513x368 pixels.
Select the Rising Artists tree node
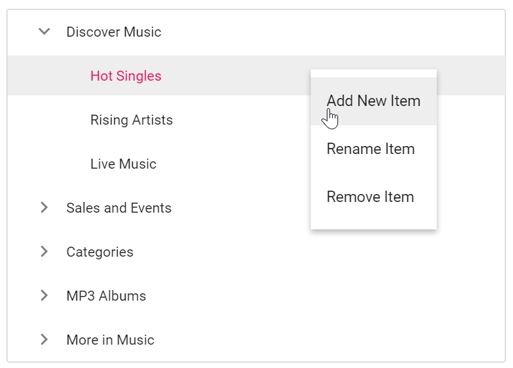pyautogui.click(x=131, y=120)
